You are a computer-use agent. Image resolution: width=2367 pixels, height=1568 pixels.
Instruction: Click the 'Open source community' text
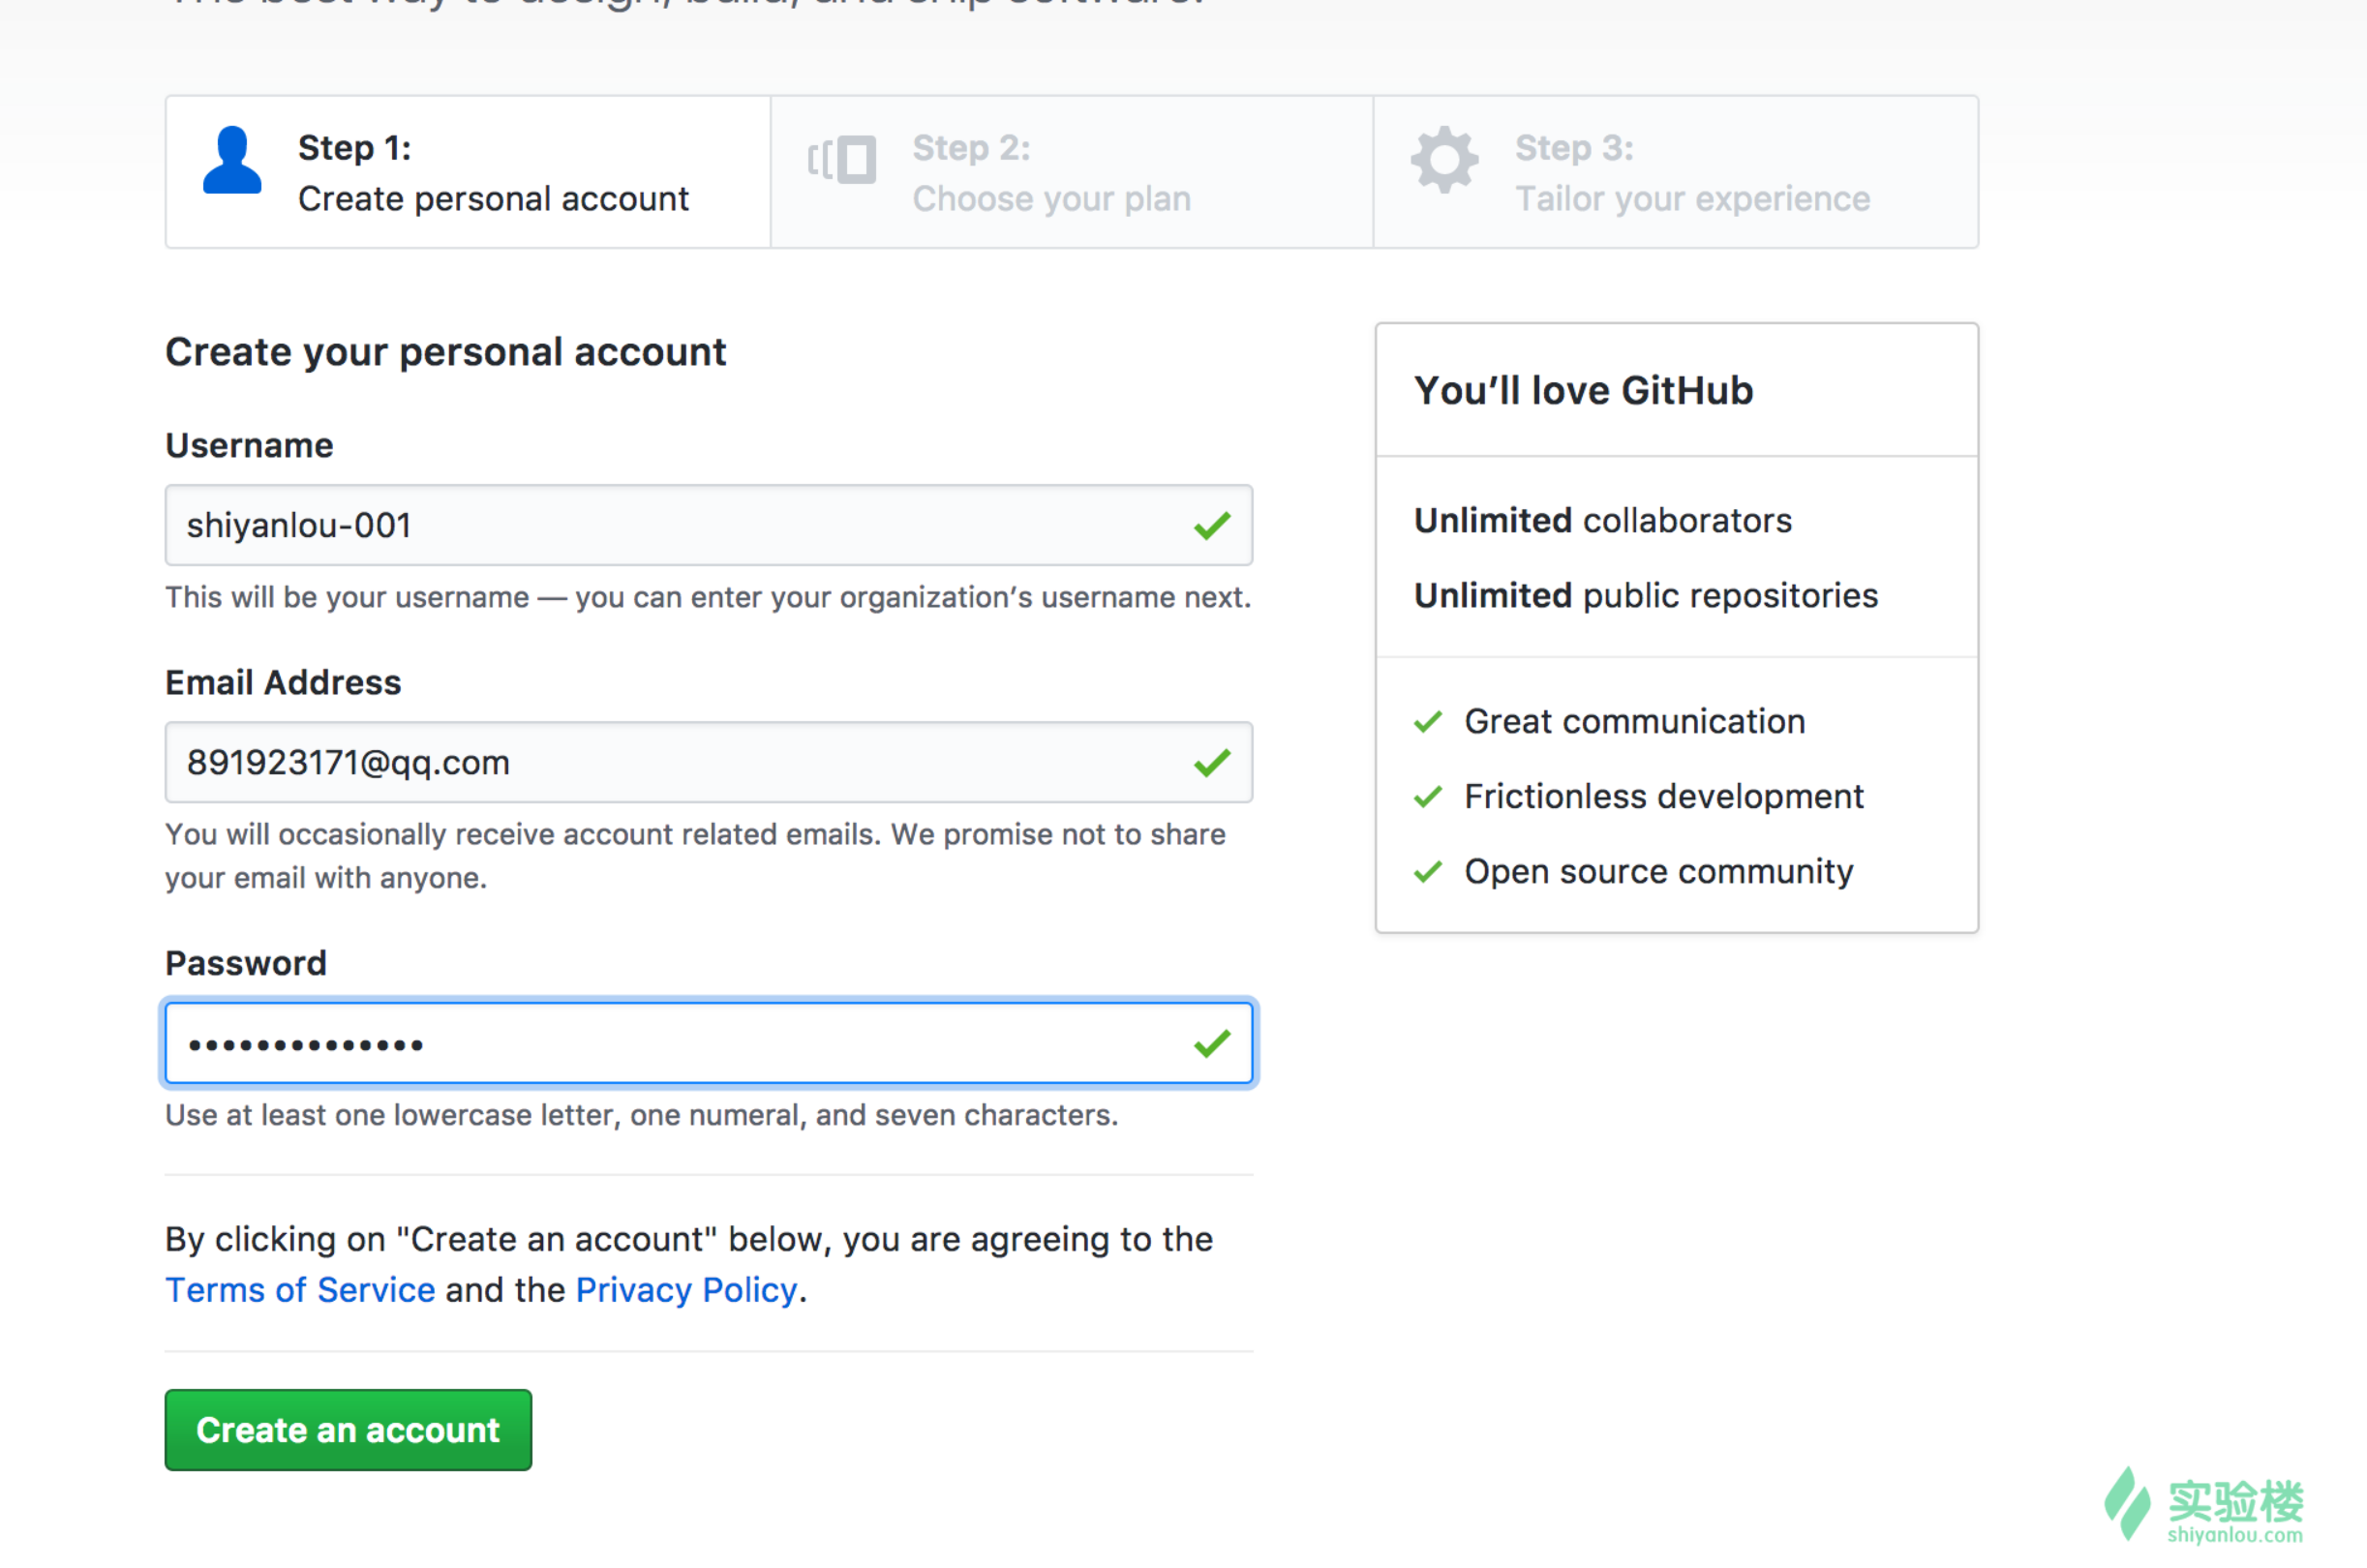[x=1659, y=871]
